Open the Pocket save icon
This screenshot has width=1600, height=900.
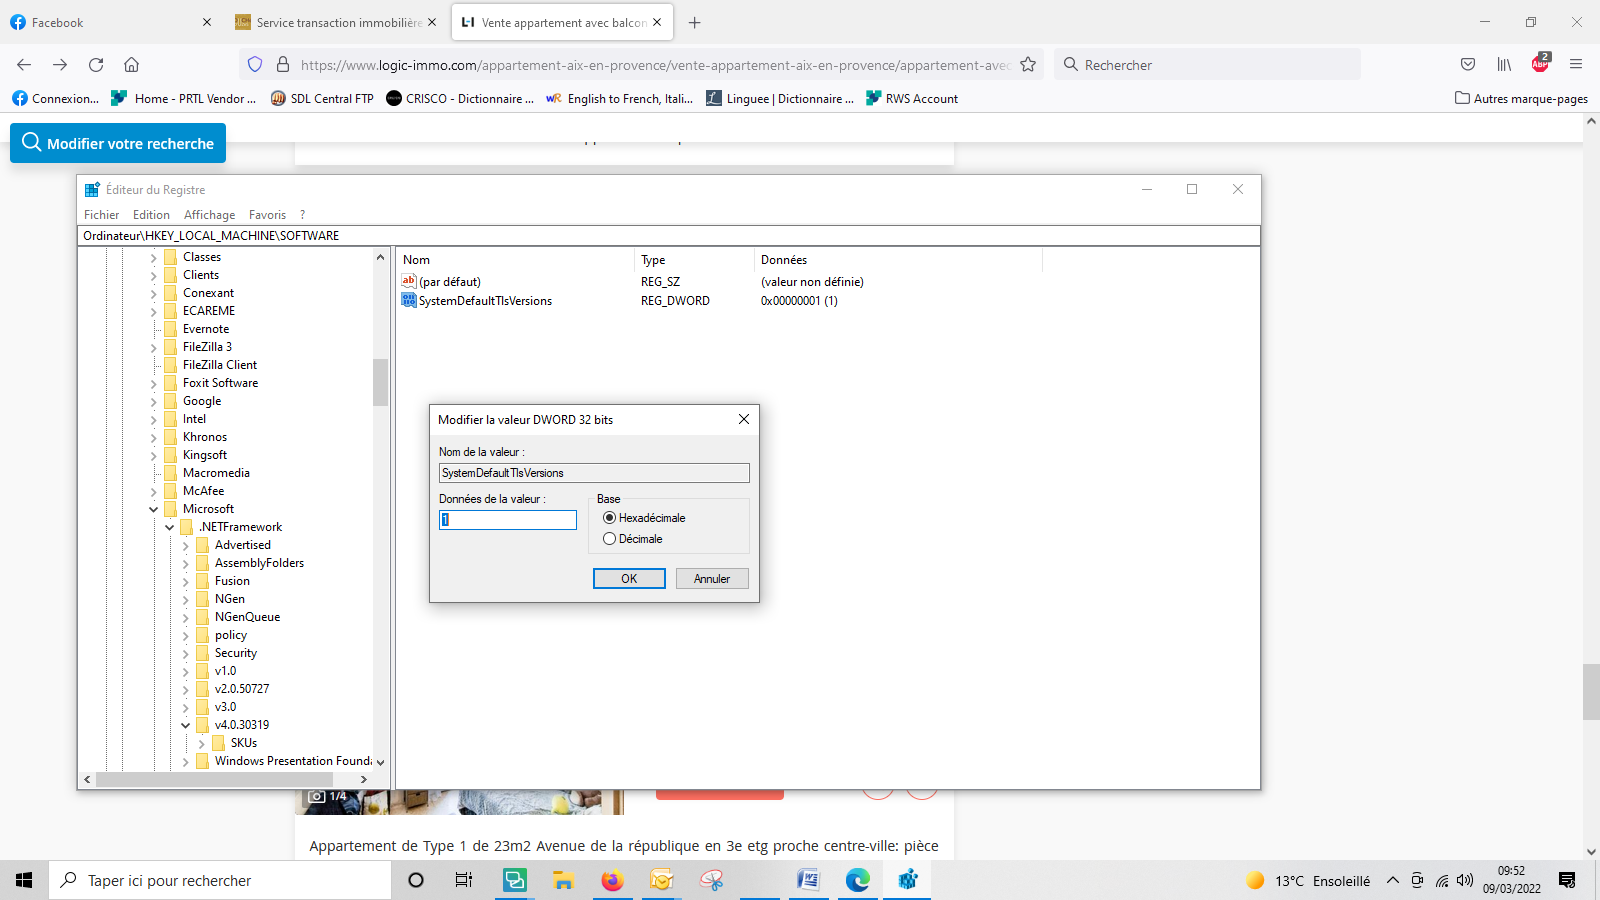point(1468,65)
